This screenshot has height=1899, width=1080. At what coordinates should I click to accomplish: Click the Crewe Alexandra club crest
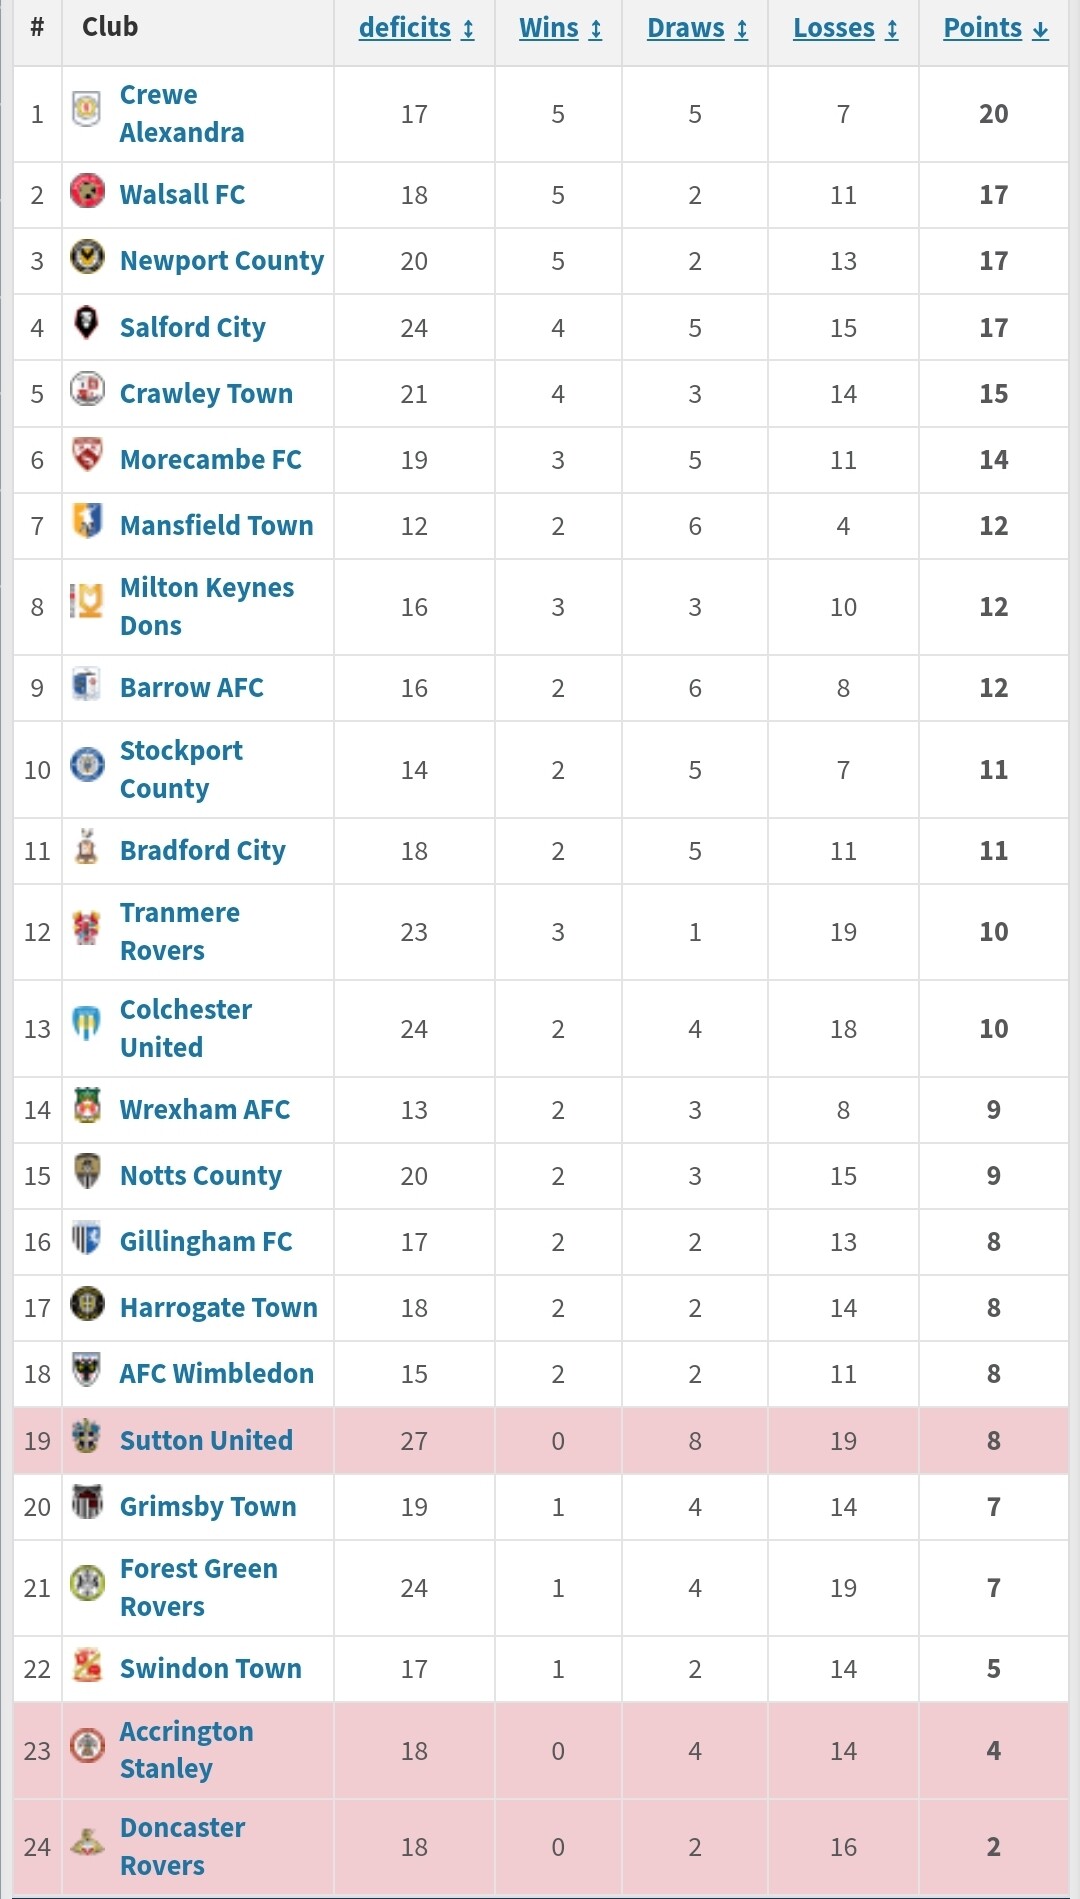pos(87,109)
